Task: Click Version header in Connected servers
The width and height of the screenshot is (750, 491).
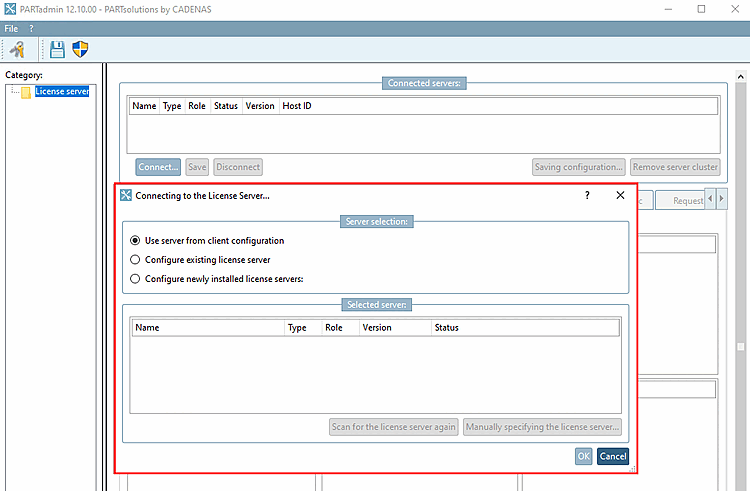Action: [x=260, y=106]
